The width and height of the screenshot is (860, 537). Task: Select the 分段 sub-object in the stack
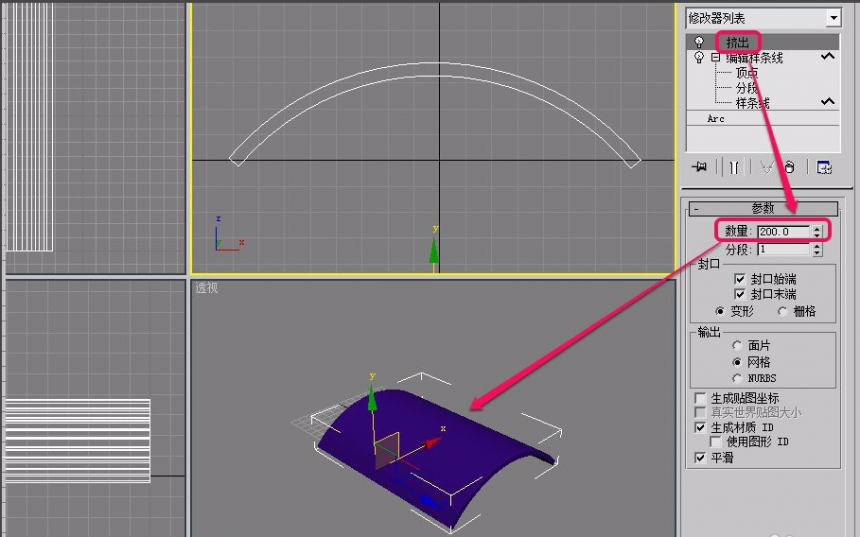pos(746,88)
